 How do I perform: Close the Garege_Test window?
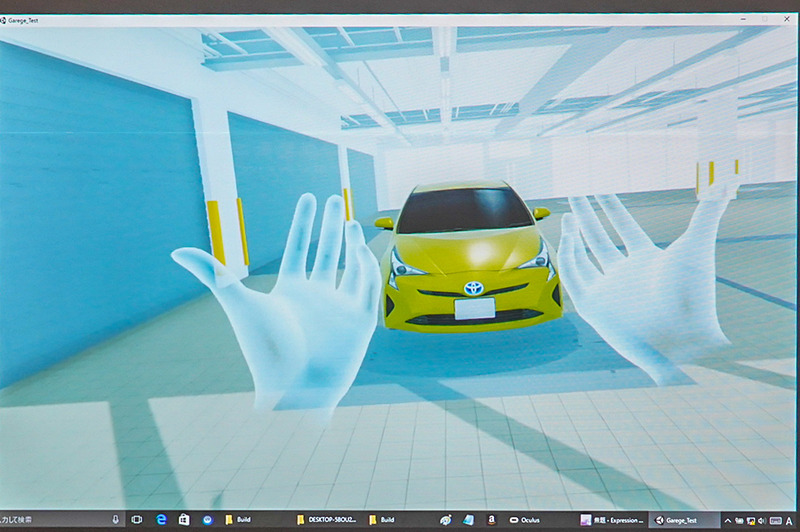click(x=786, y=19)
